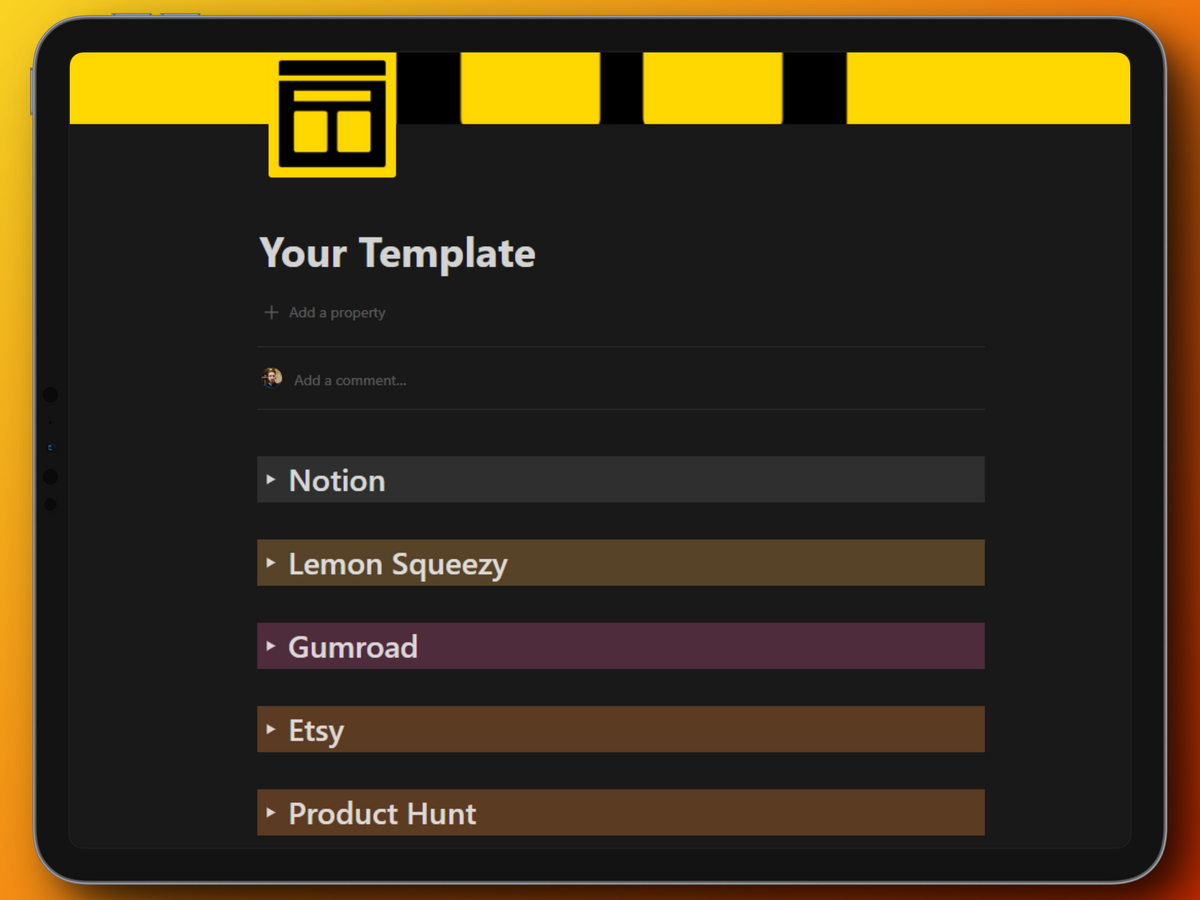The width and height of the screenshot is (1200, 900).
Task: Click the Add a property label
Action: (337, 313)
